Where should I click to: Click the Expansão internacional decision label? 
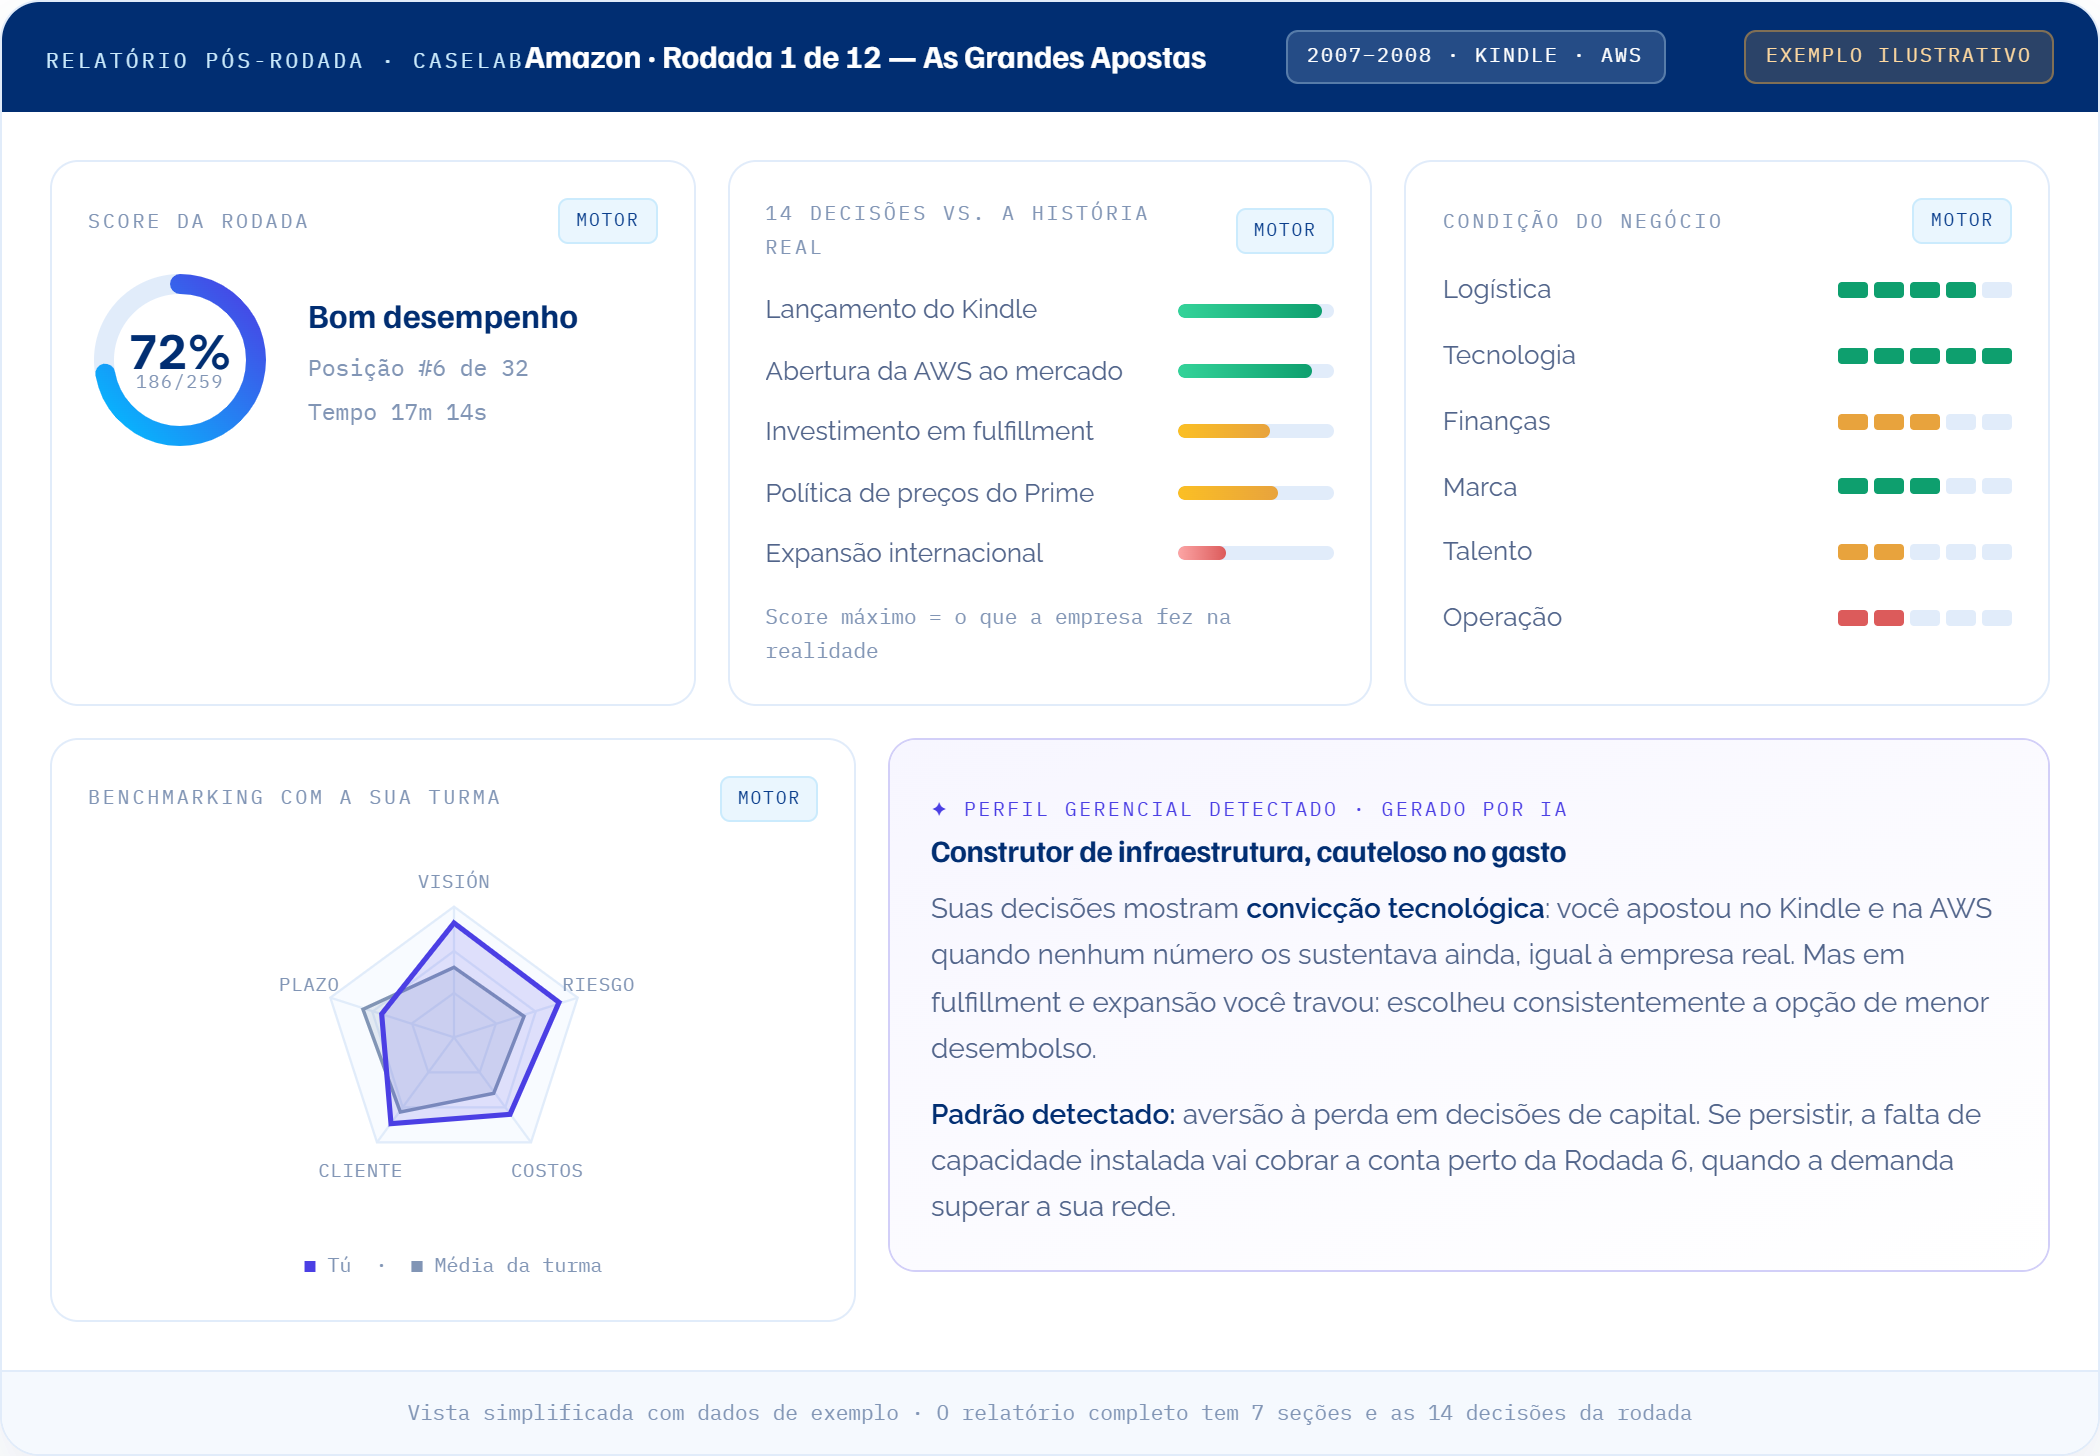click(904, 553)
